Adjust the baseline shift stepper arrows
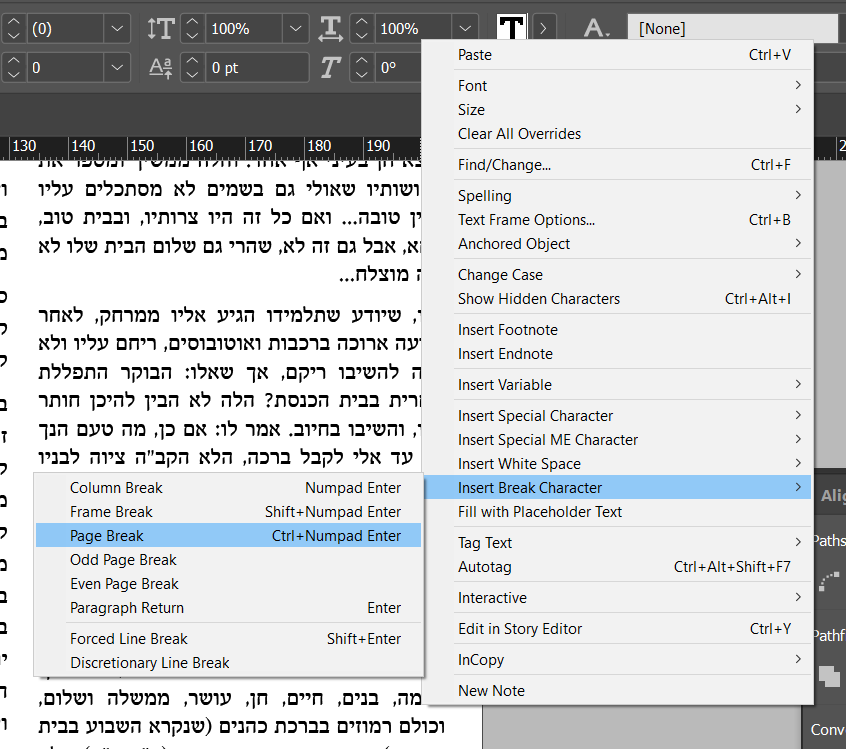The height and width of the screenshot is (749, 846). click(192, 68)
